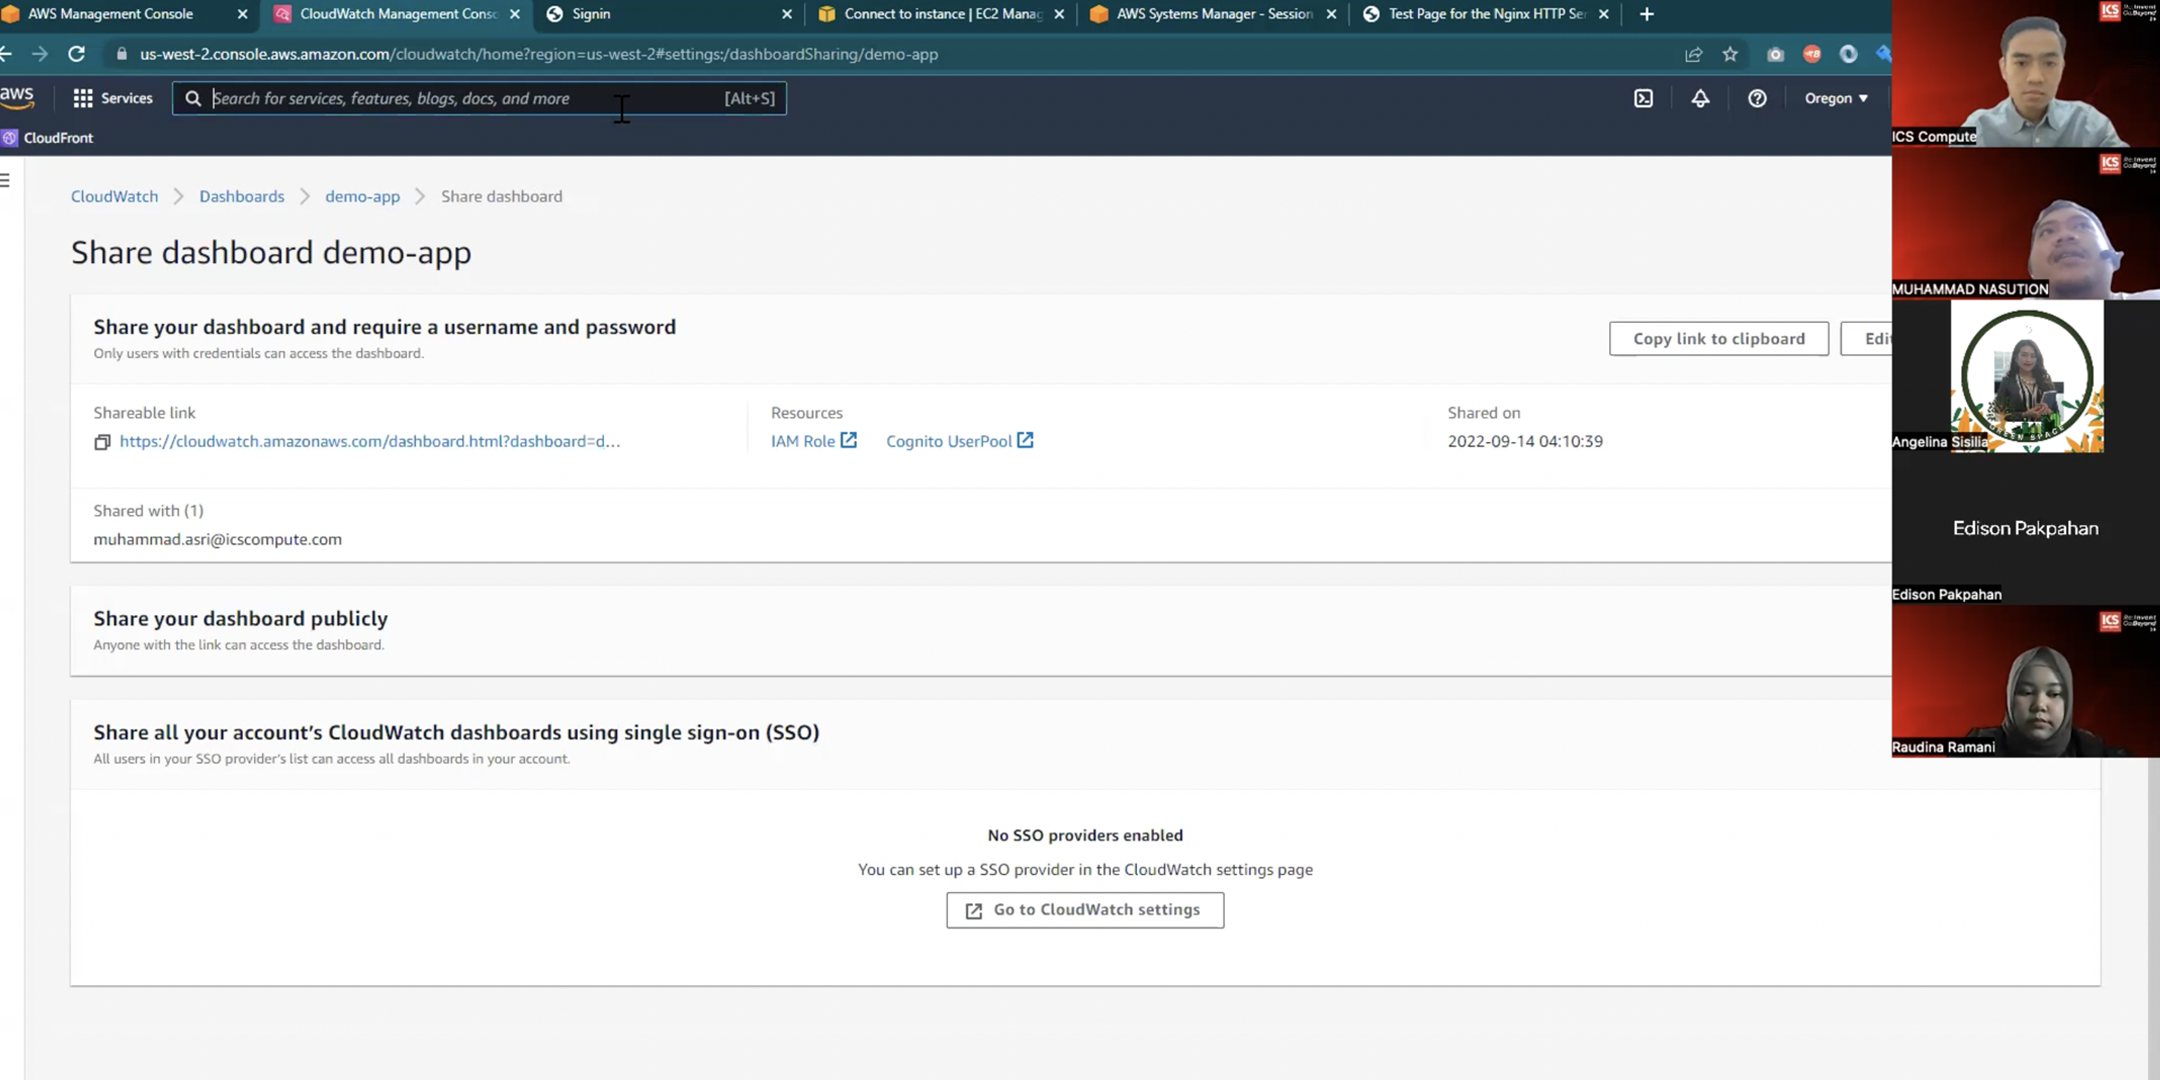Close the Connect to instance EC2 tab
Screen dimensions: 2160x1080
click(1059, 14)
